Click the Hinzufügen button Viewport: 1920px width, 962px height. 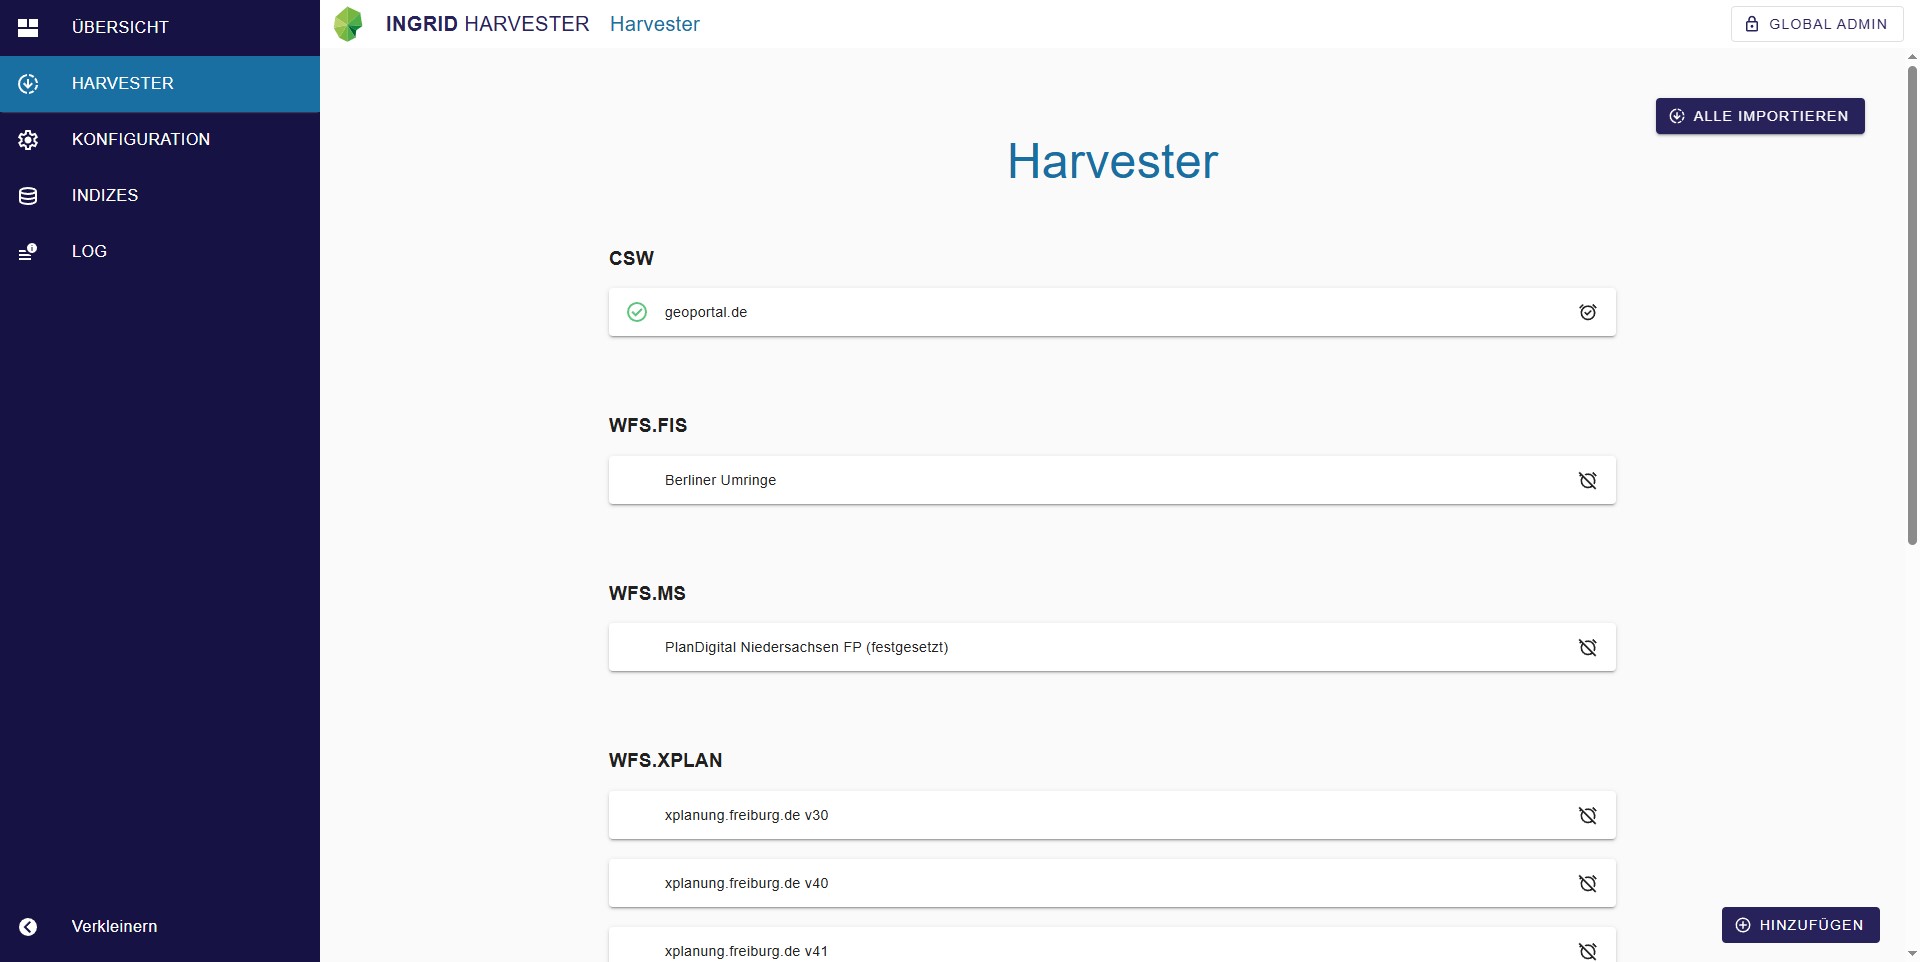1800,925
